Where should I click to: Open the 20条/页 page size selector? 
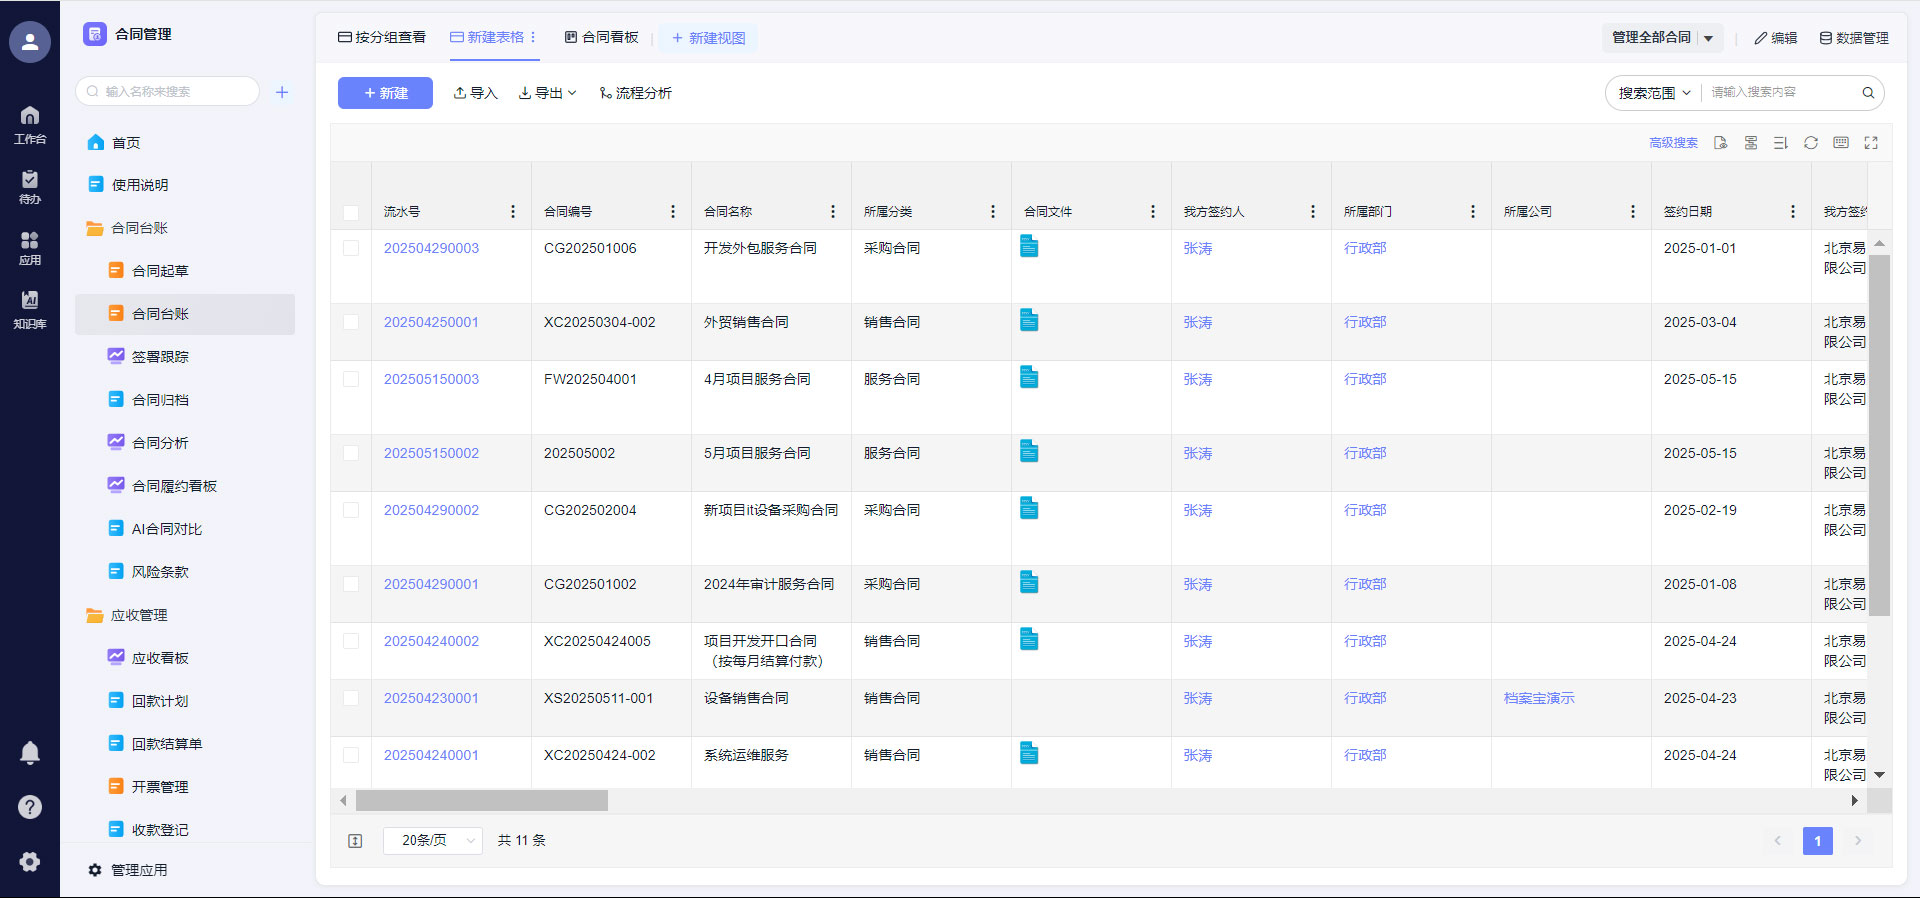click(x=433, y=841)
